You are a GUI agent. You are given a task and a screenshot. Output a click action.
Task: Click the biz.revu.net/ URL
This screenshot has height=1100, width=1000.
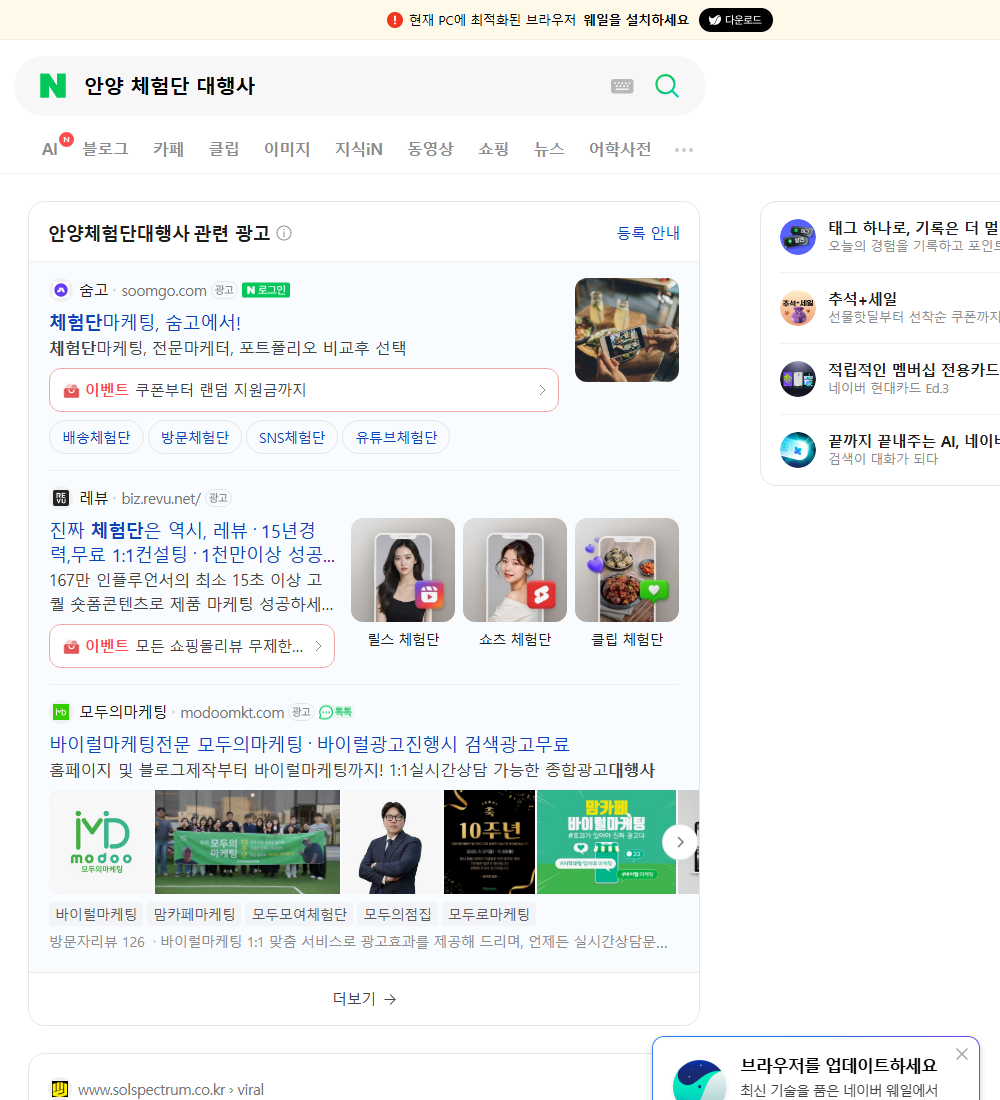(x=161, y=499)
